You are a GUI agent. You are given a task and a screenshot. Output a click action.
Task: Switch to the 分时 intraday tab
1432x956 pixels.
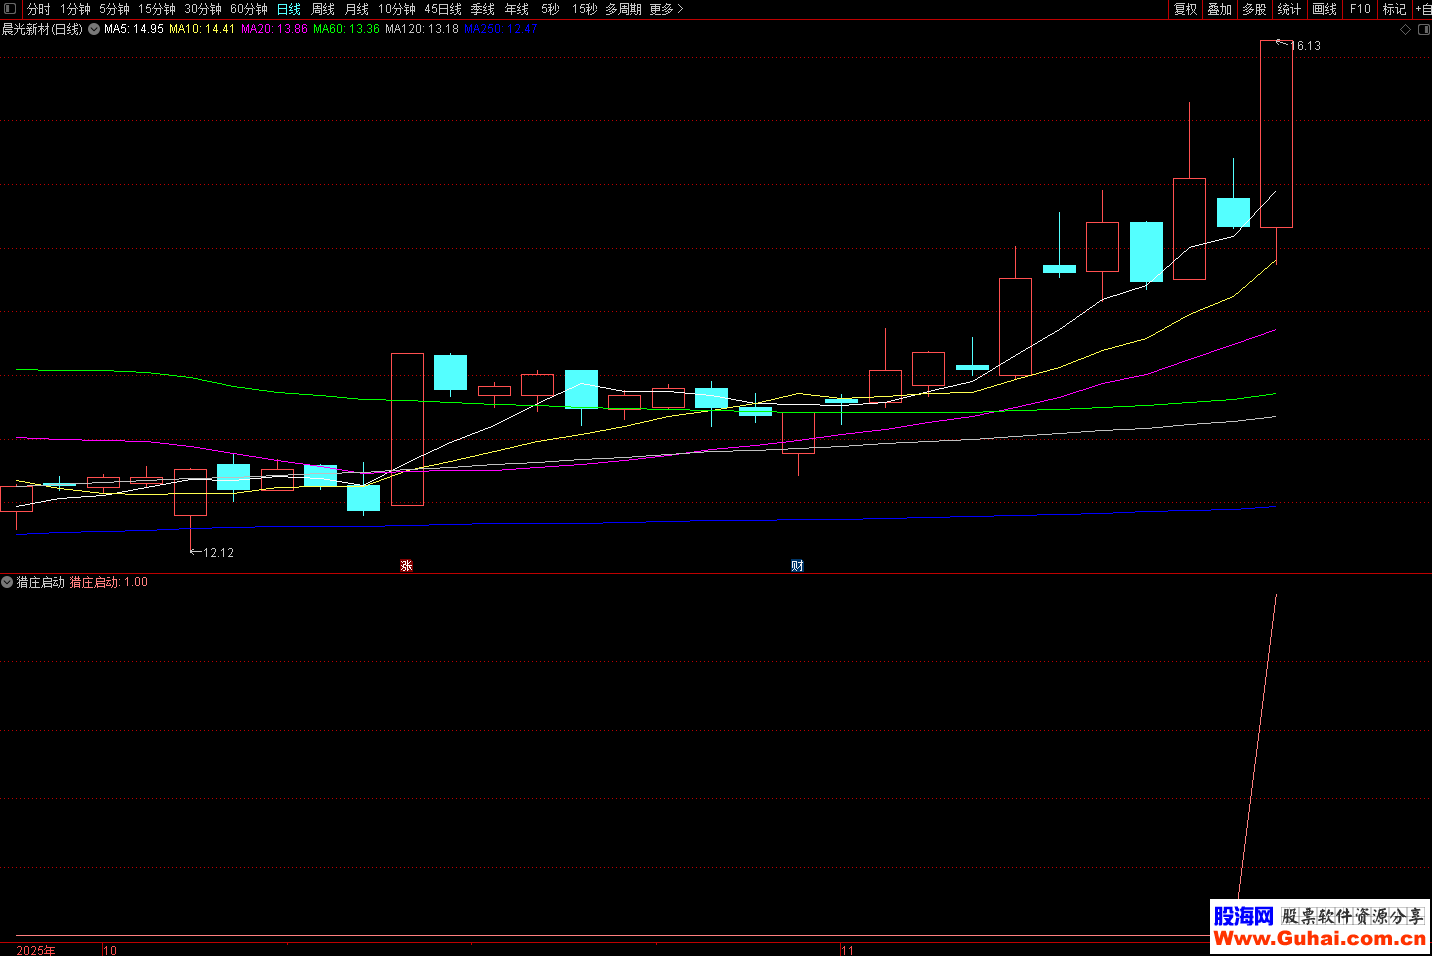(38, 9)
